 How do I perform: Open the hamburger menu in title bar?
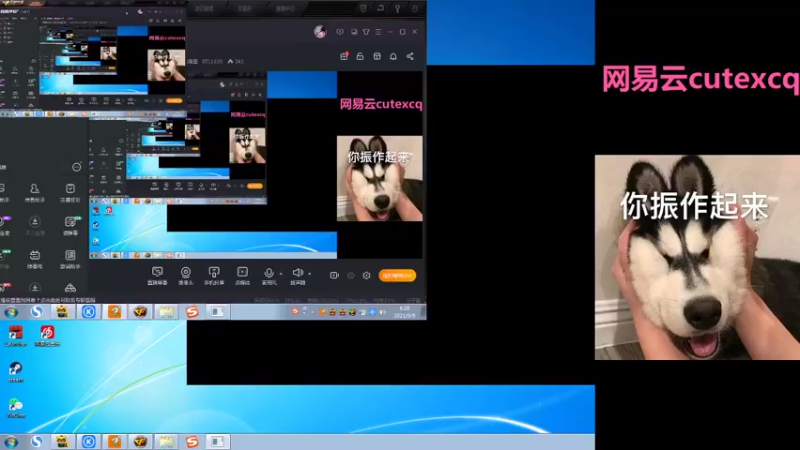tap(378, 32)
